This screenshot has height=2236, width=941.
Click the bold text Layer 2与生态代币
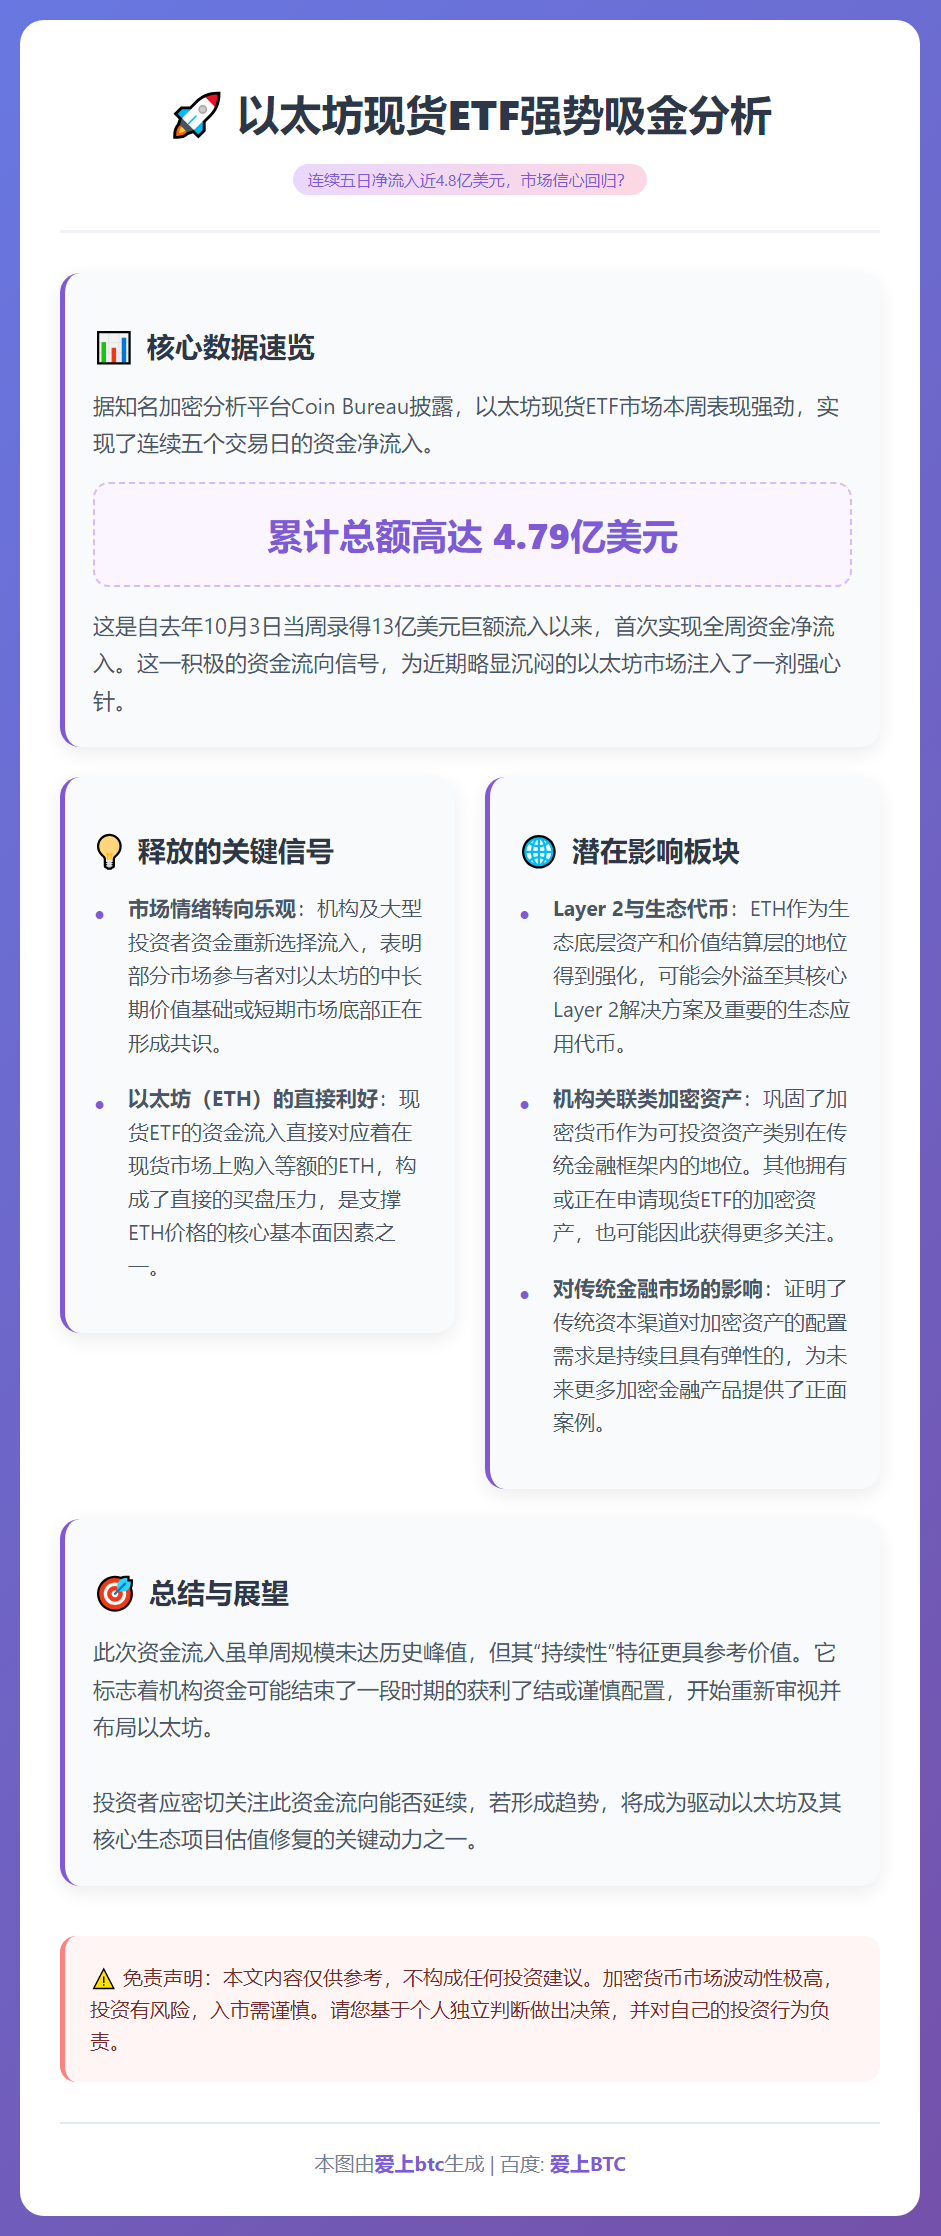click(x=641, y=909)
